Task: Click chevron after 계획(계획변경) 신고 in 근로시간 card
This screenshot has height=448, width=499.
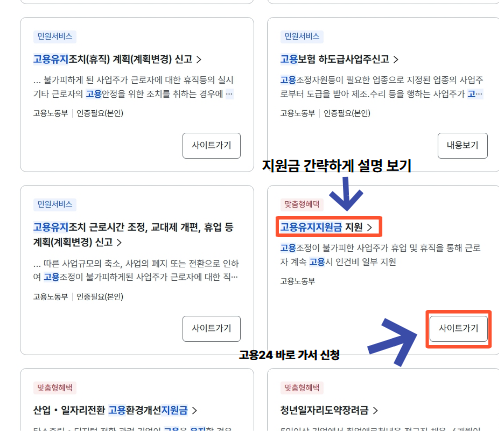Action: coord(119,243)
